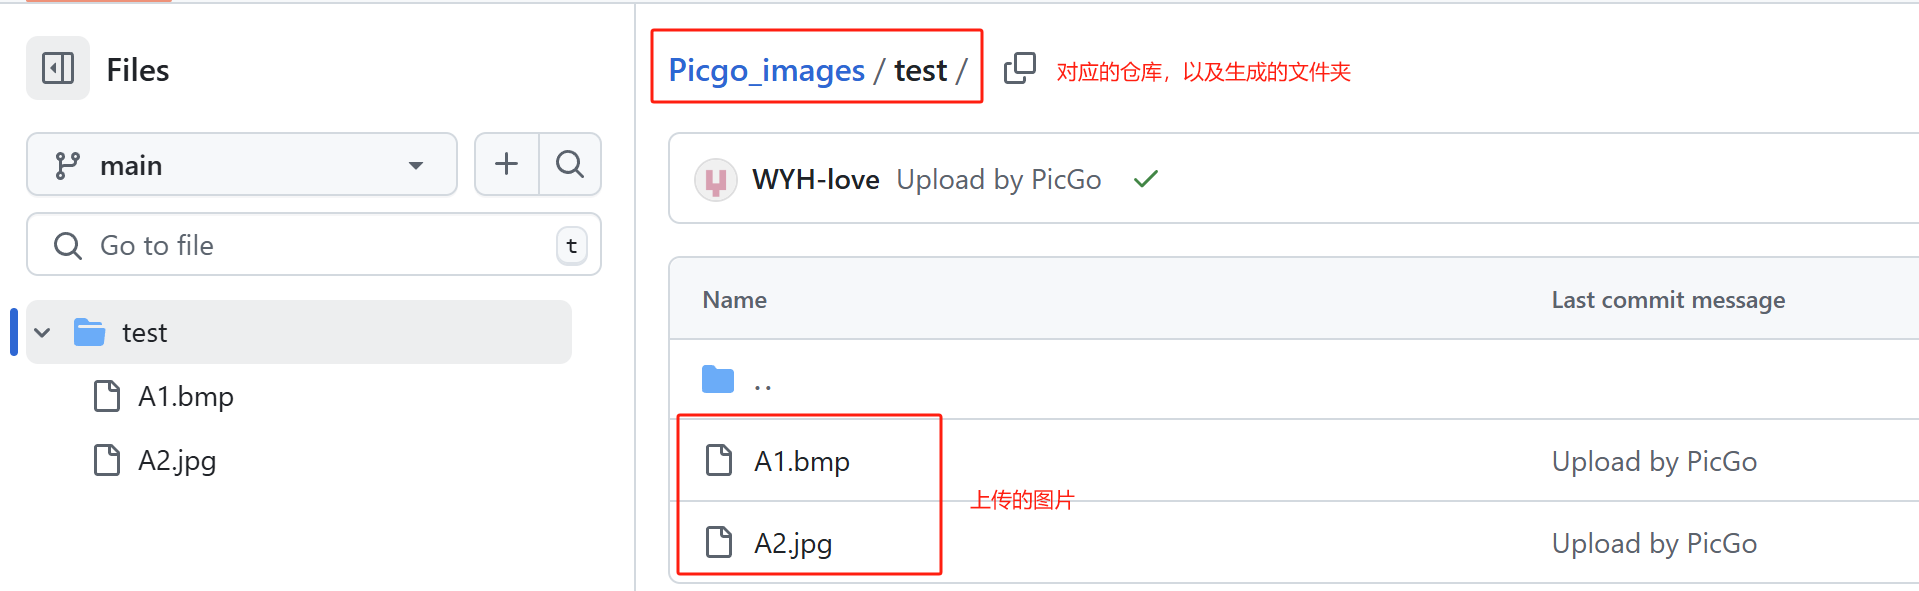This screenshot has width=1919, height=591.
Task: Collapse the test folder chevron
Action: pos(43,333)
